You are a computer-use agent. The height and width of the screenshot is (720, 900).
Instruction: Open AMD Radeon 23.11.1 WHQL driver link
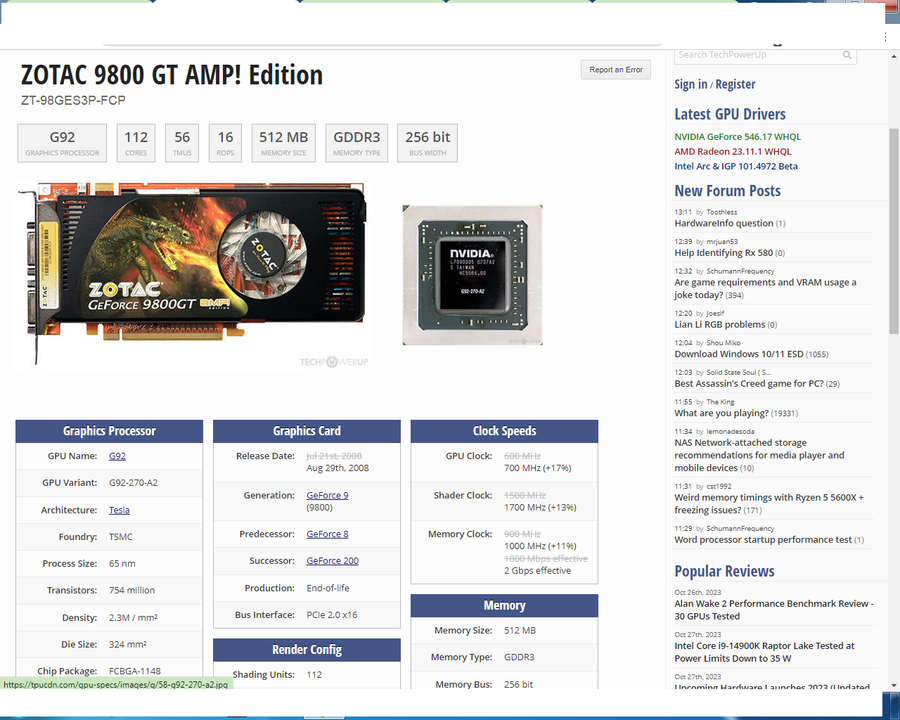732,152
